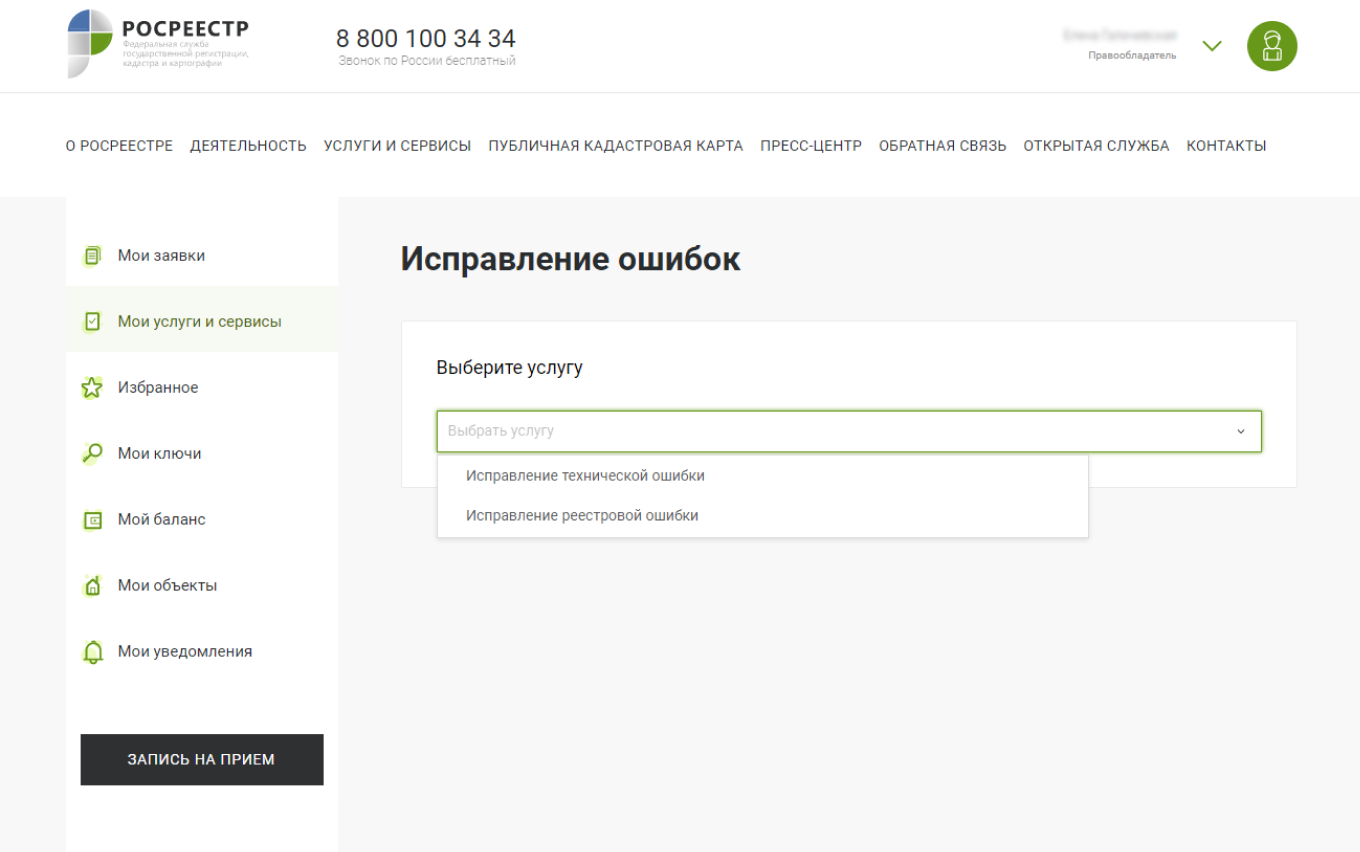Click the Мои уведомления bell icon
Image resolution: width=1360 pixels, height=852 pixels.
[x=92, y=652]
